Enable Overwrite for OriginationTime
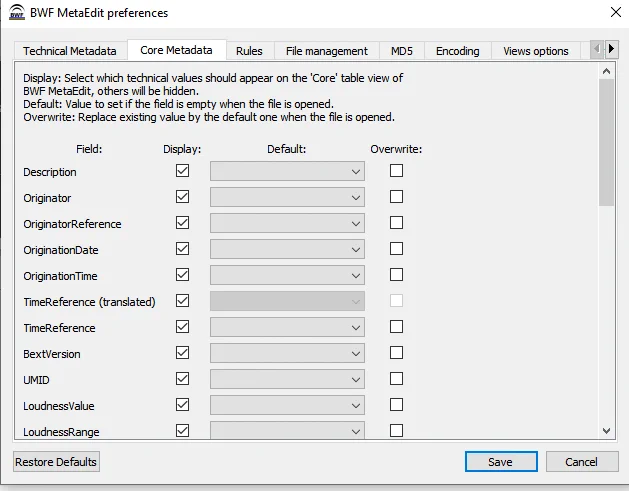Image resolution: width=629 pixels, height=491 pixels. pyautogui.click(x=396, y=275)
